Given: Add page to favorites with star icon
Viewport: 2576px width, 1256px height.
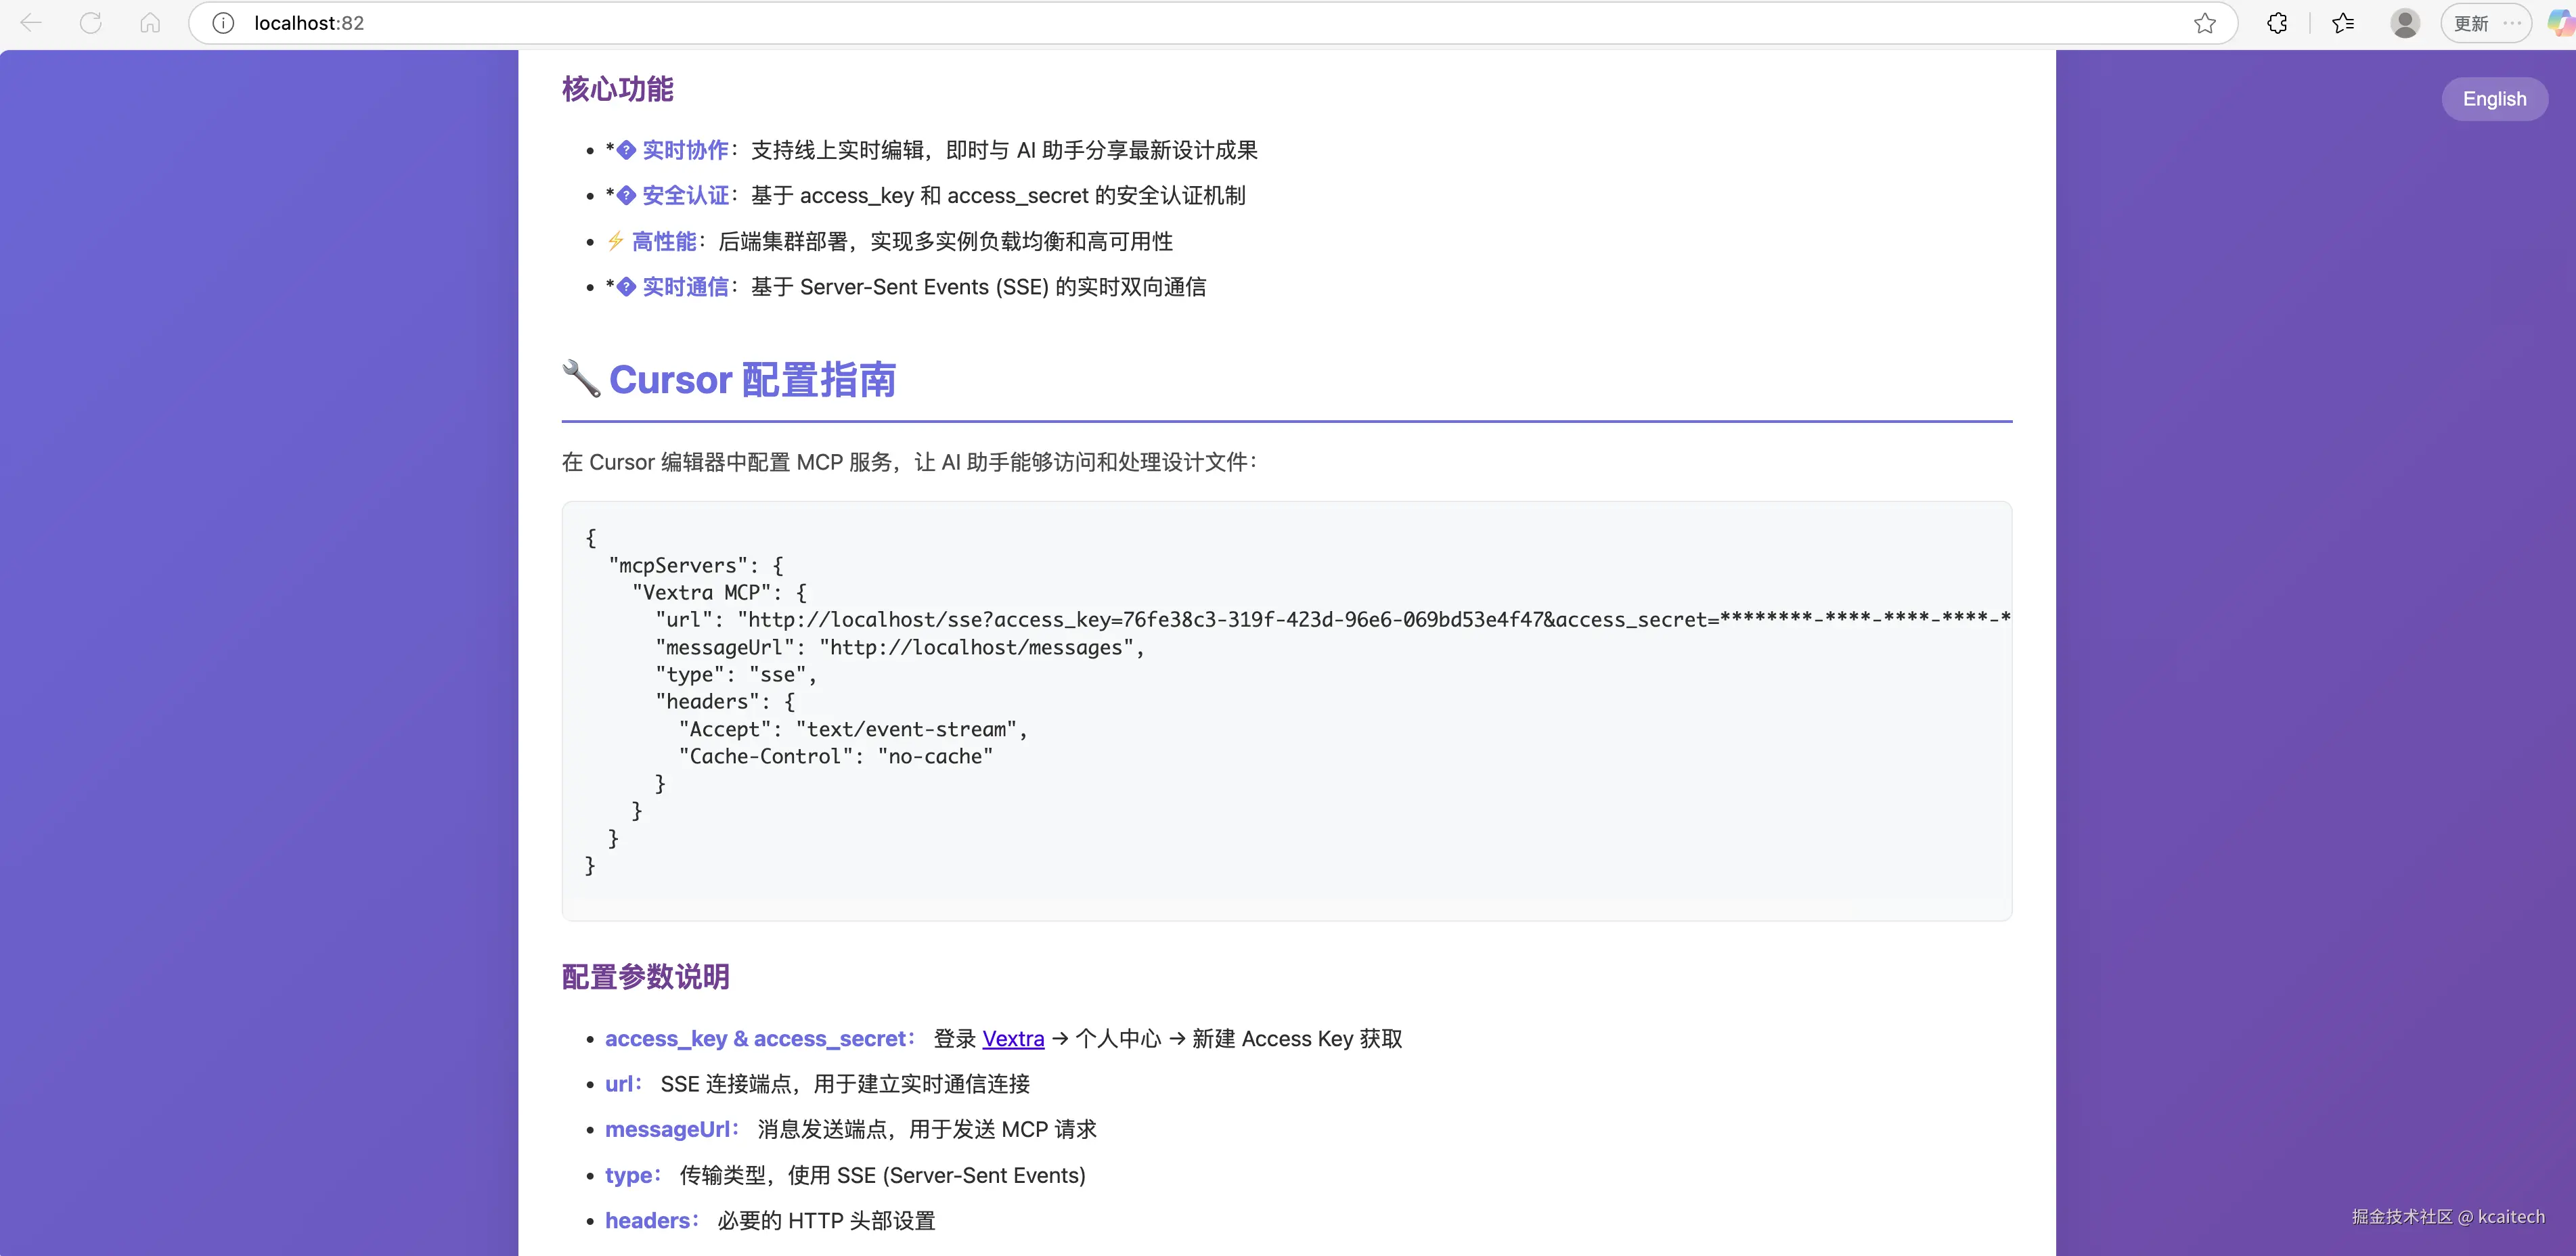Looking at the screenshot, I should pos(2204,23).
